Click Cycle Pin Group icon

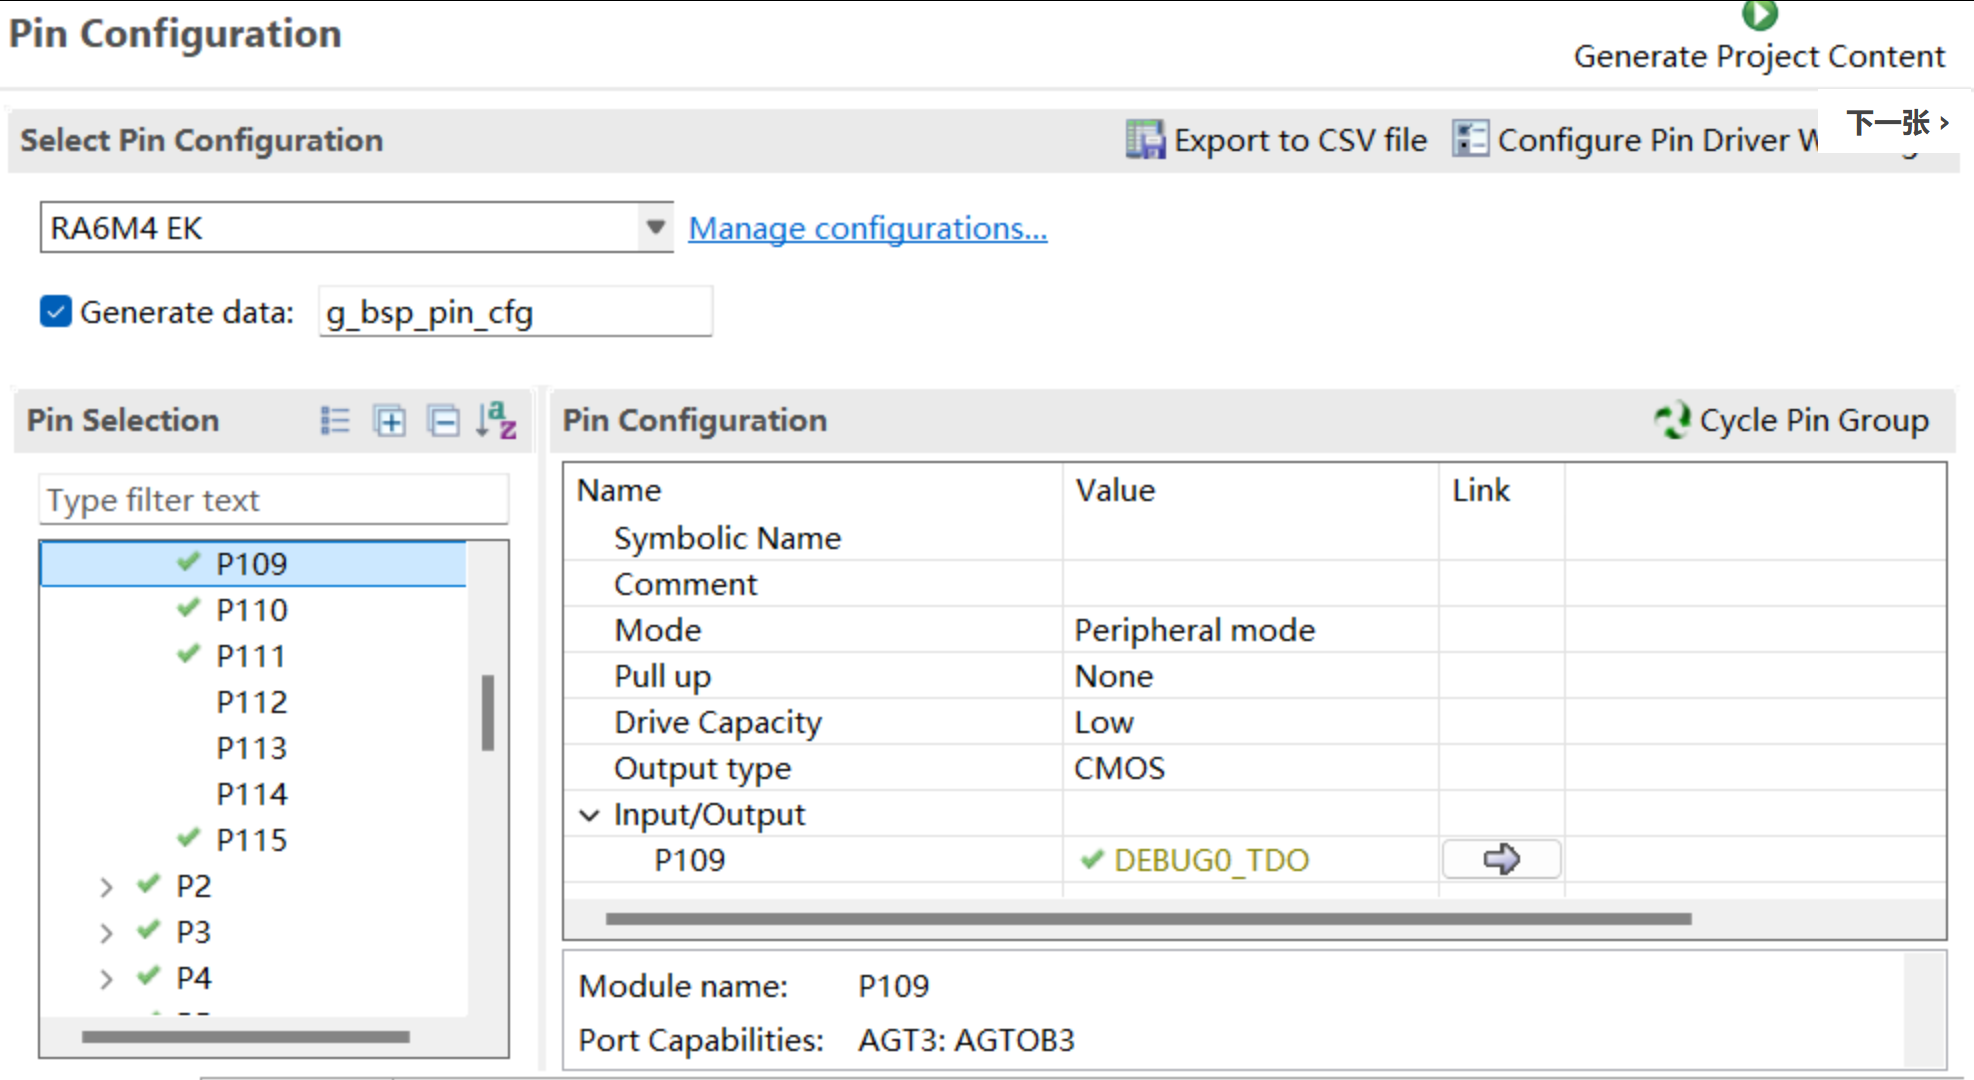point(1672,420)
